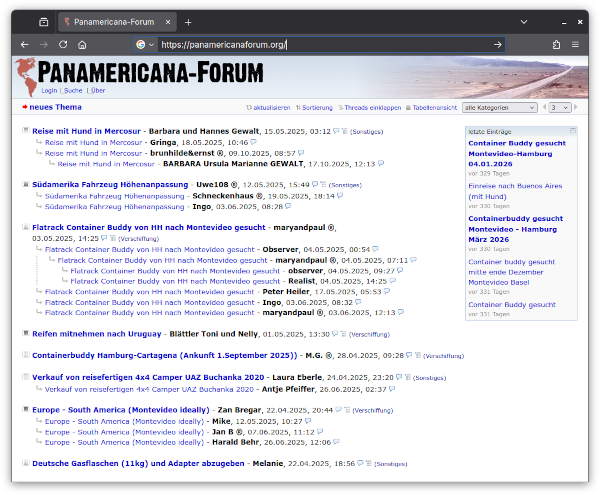Viewport: 600px width, 495px height.
Task: Go to next page arrow
Action: coord(576,107)
